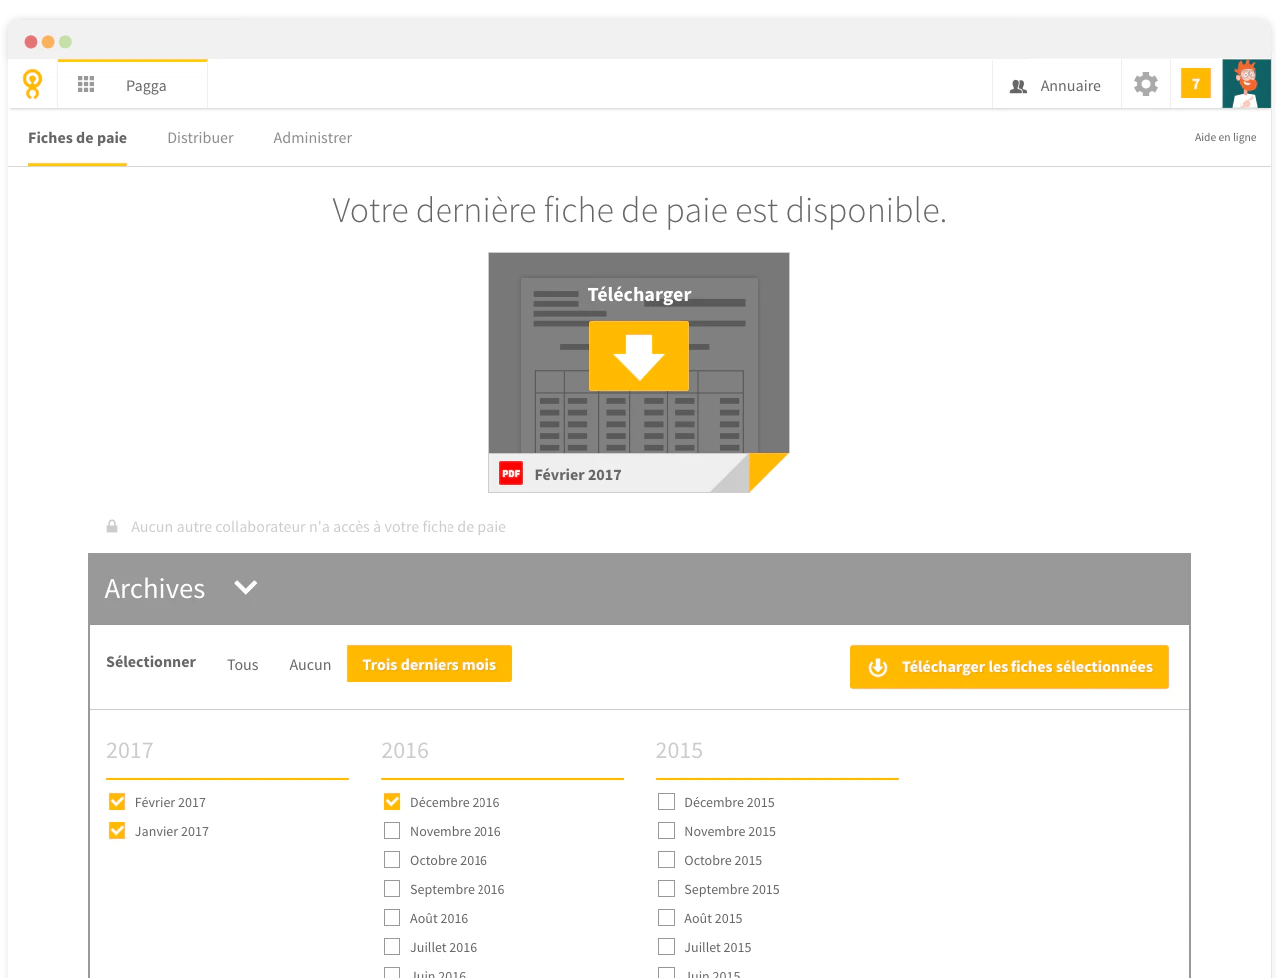Click the Trois derniers mois button

[x=429, y=664]
